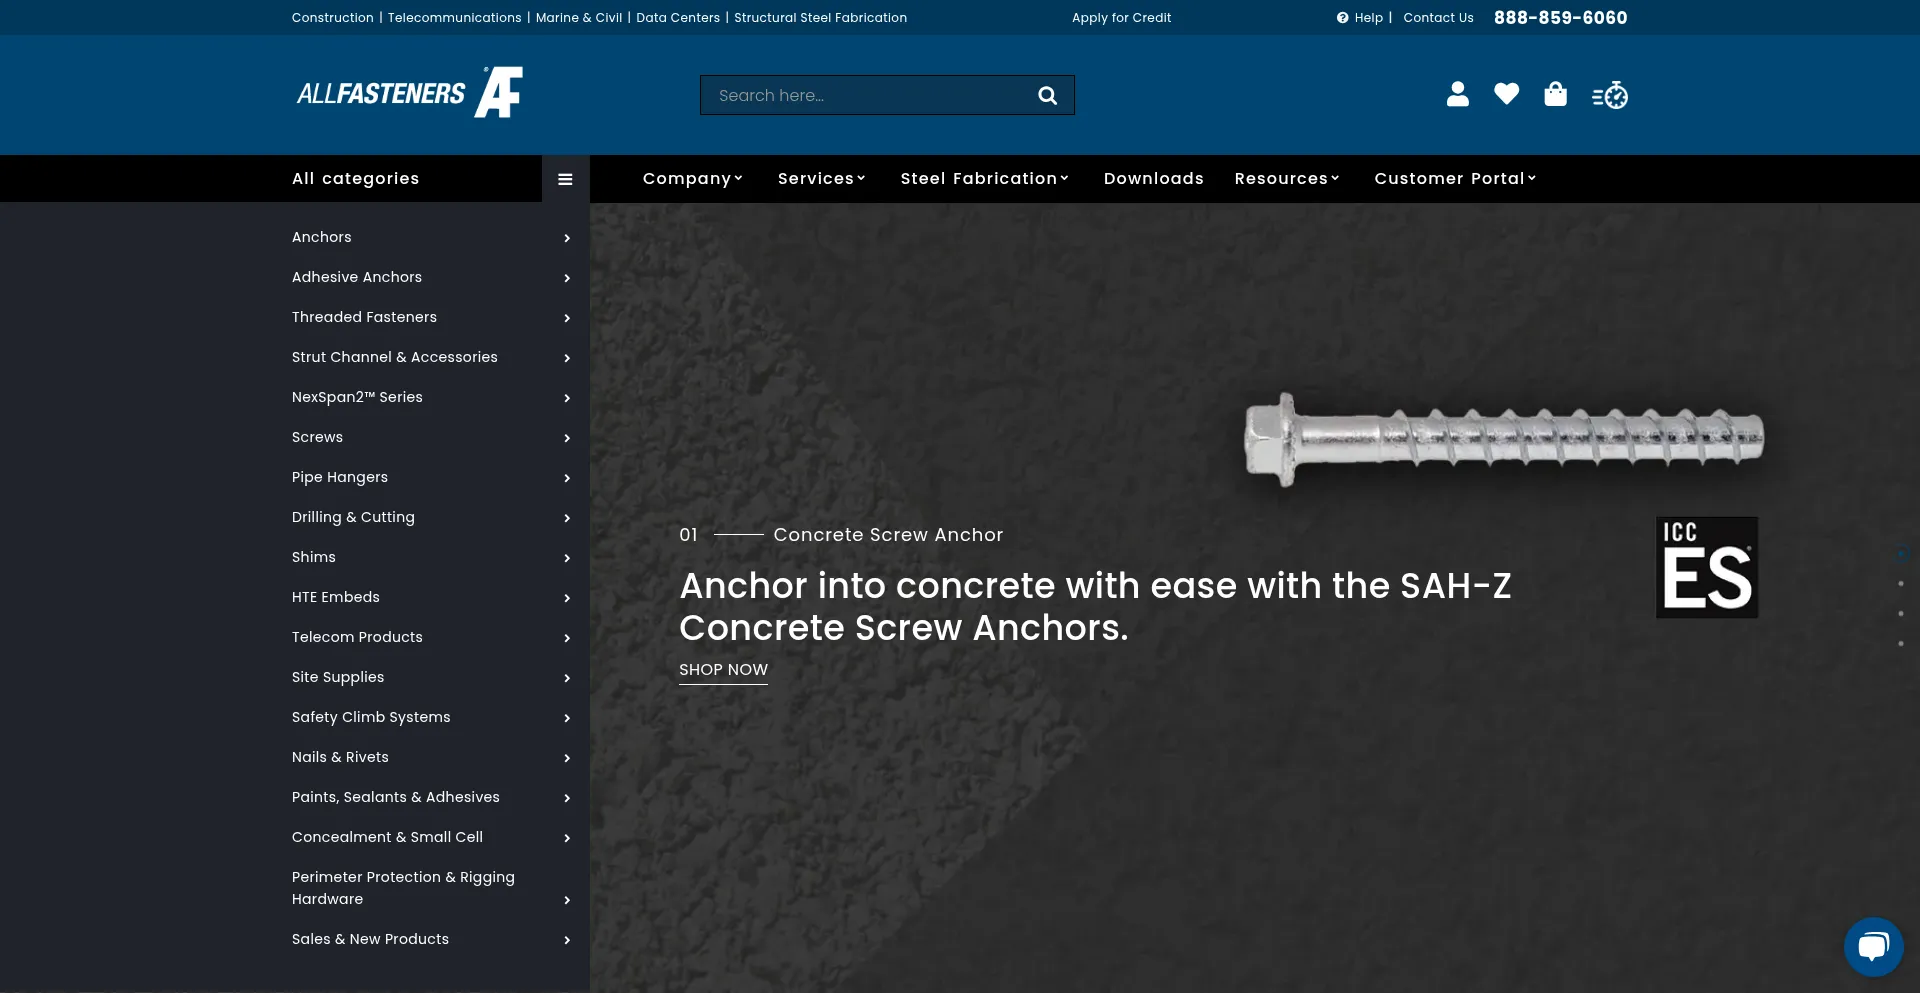Open the wishlist heart icon
The width and height of the screenshot is (1920, 993).
pos(1506,94)
